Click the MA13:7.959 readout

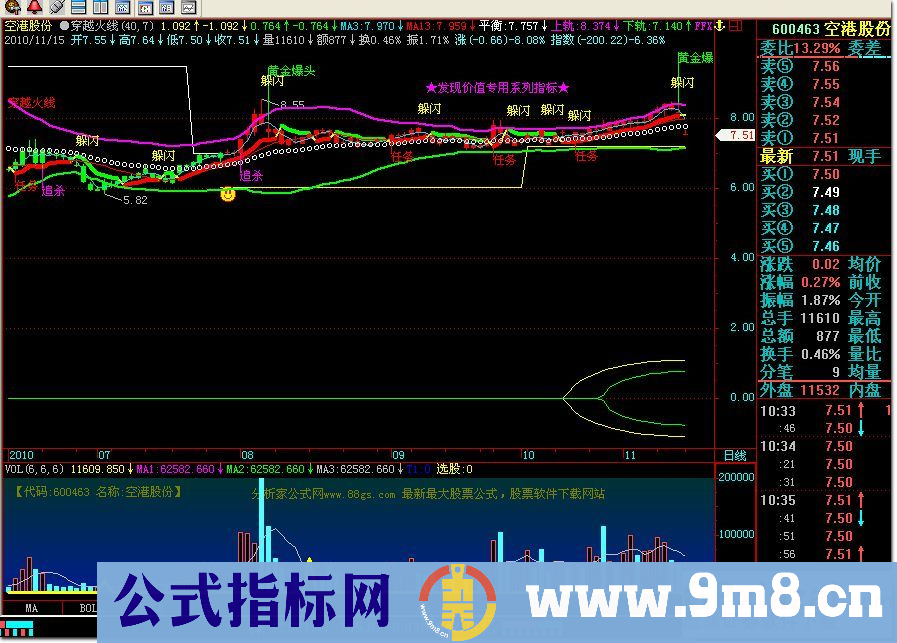pyautogui.click(x=436, y=26)
